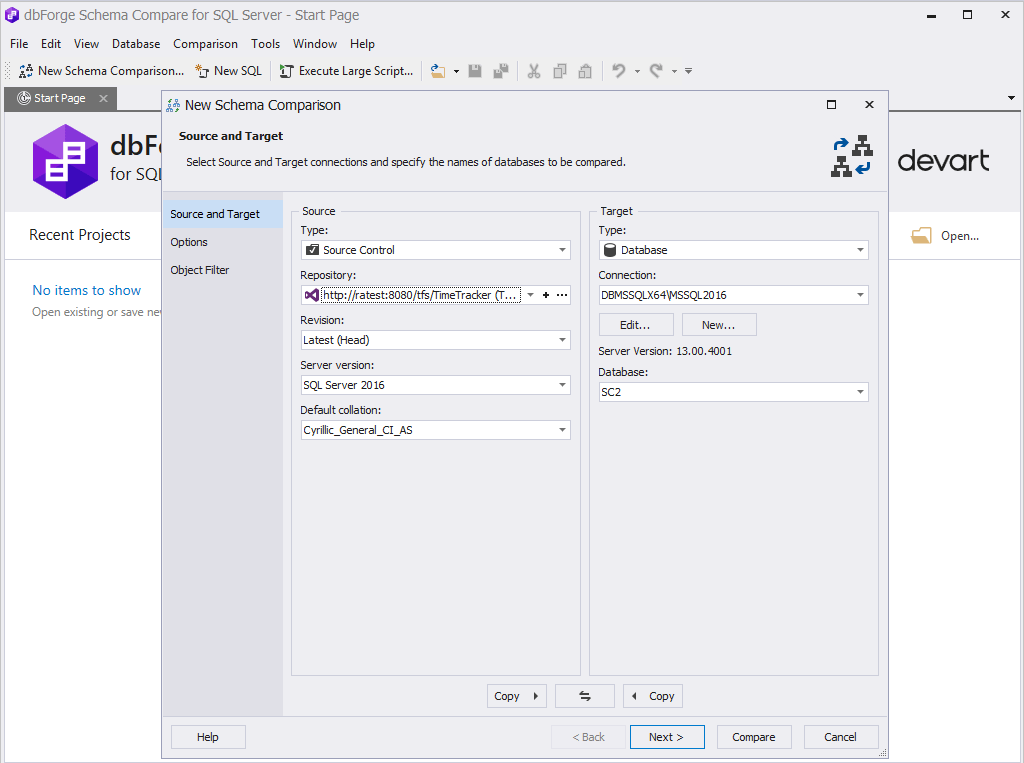This screenshot has width=1024, height=763.
Task: Start a New Schema Comparison from the toolbar
Action: coord(100,71)
